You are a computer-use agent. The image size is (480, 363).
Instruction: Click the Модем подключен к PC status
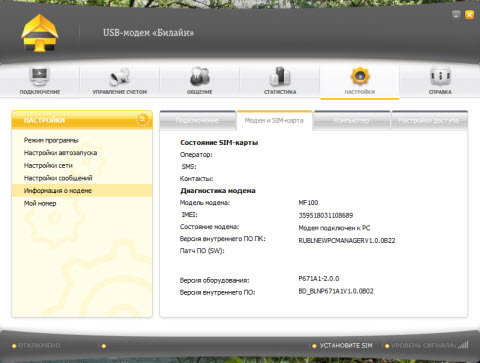(334, 228)
